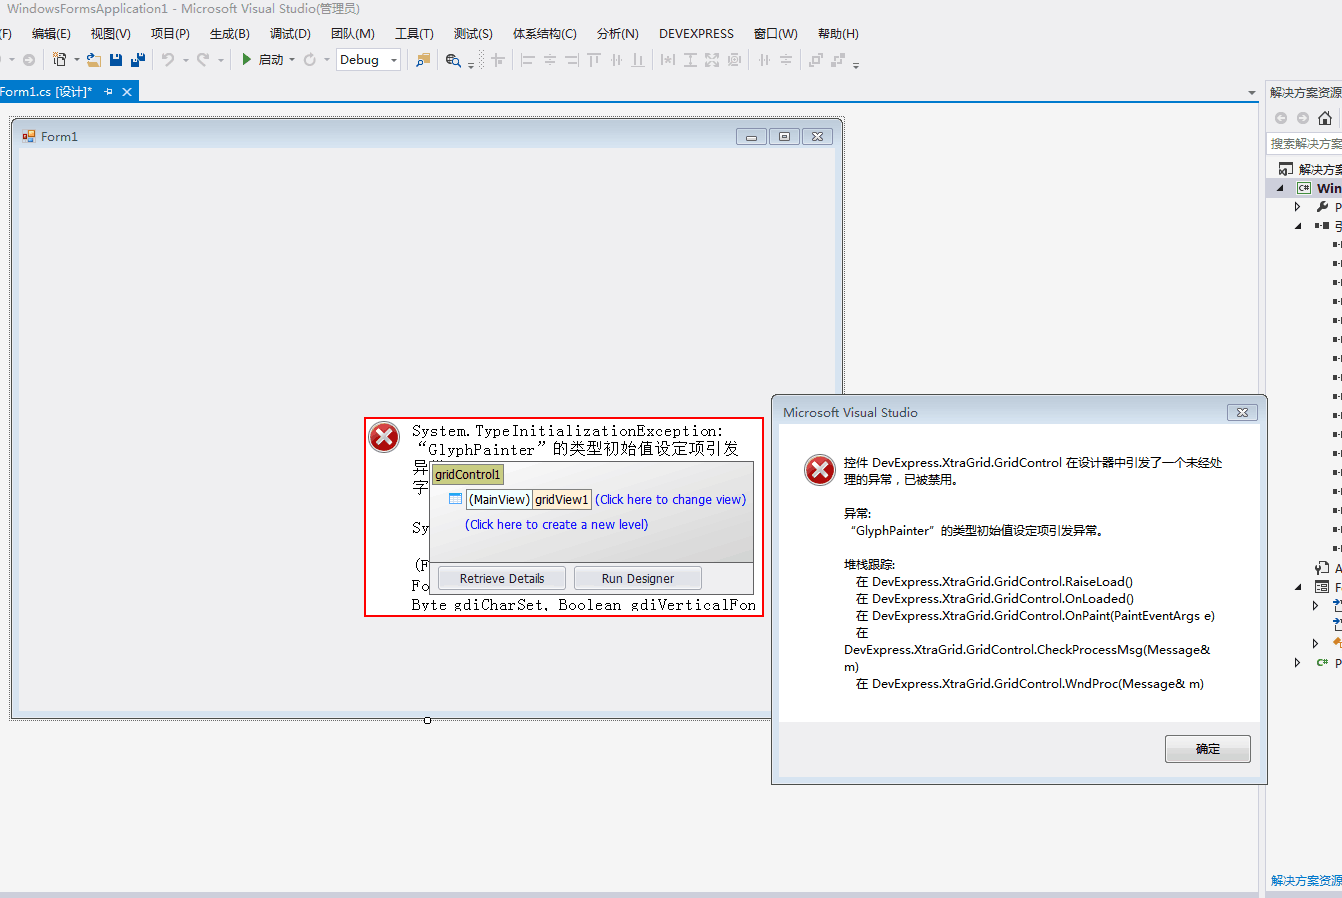Click the 'Click here to change view' link
Screen dimensions: 1342x898
tap(671, 500)
